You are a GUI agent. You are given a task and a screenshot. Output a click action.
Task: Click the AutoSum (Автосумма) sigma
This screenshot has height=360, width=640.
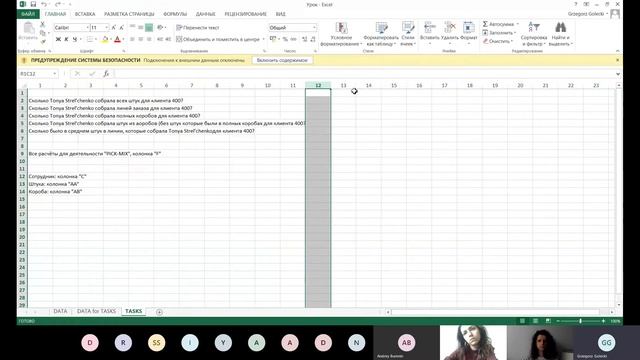(485, 24)
